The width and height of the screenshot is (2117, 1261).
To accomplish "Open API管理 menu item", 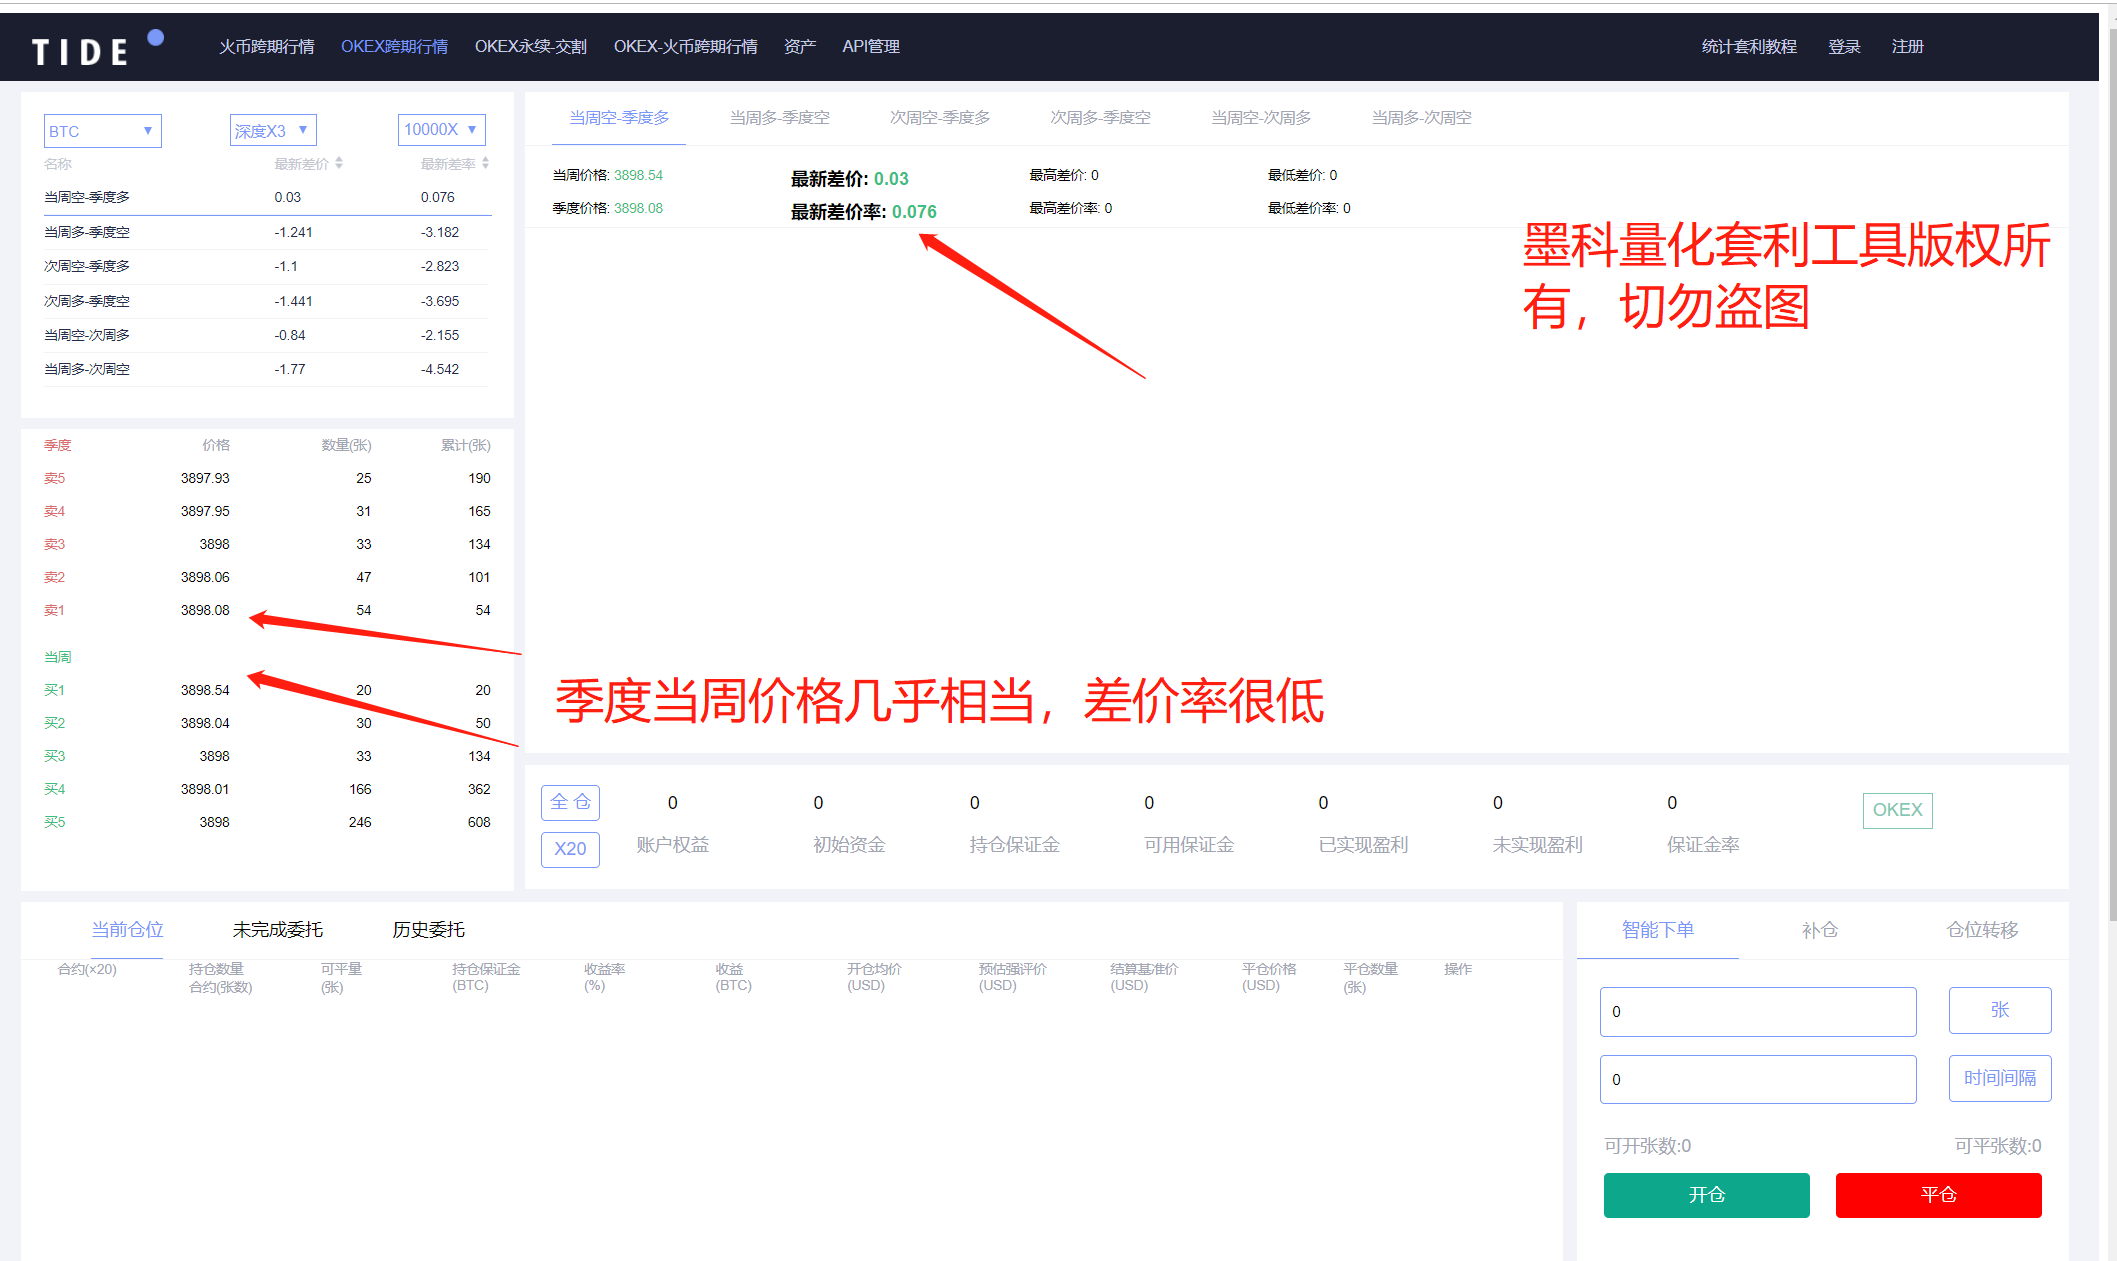I will [x=871, y=47].
